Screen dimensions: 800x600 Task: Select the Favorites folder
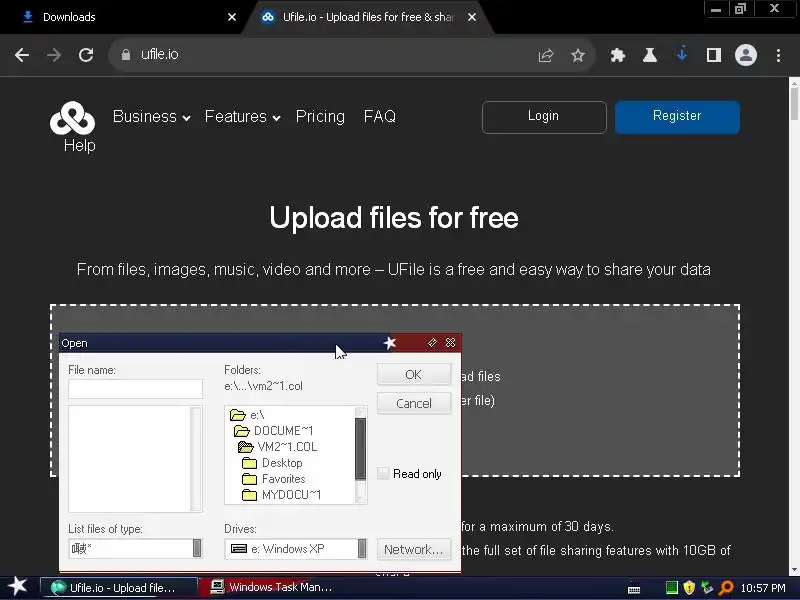point(273,479)
